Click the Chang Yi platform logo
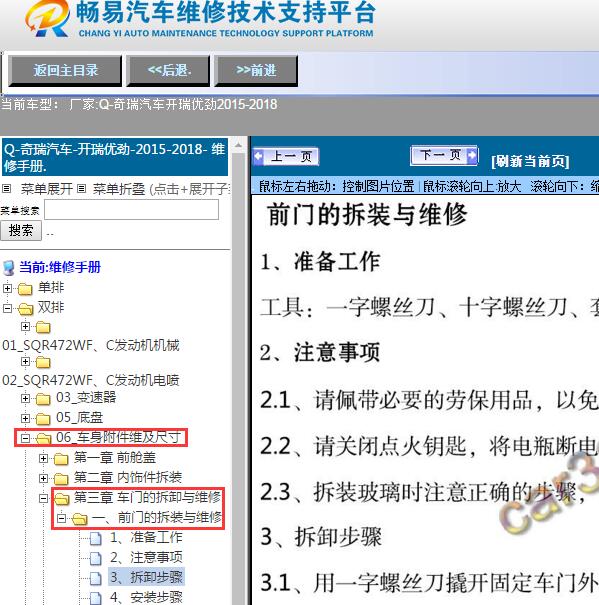This screenshot has height=605, width=599. pos(47,19)
